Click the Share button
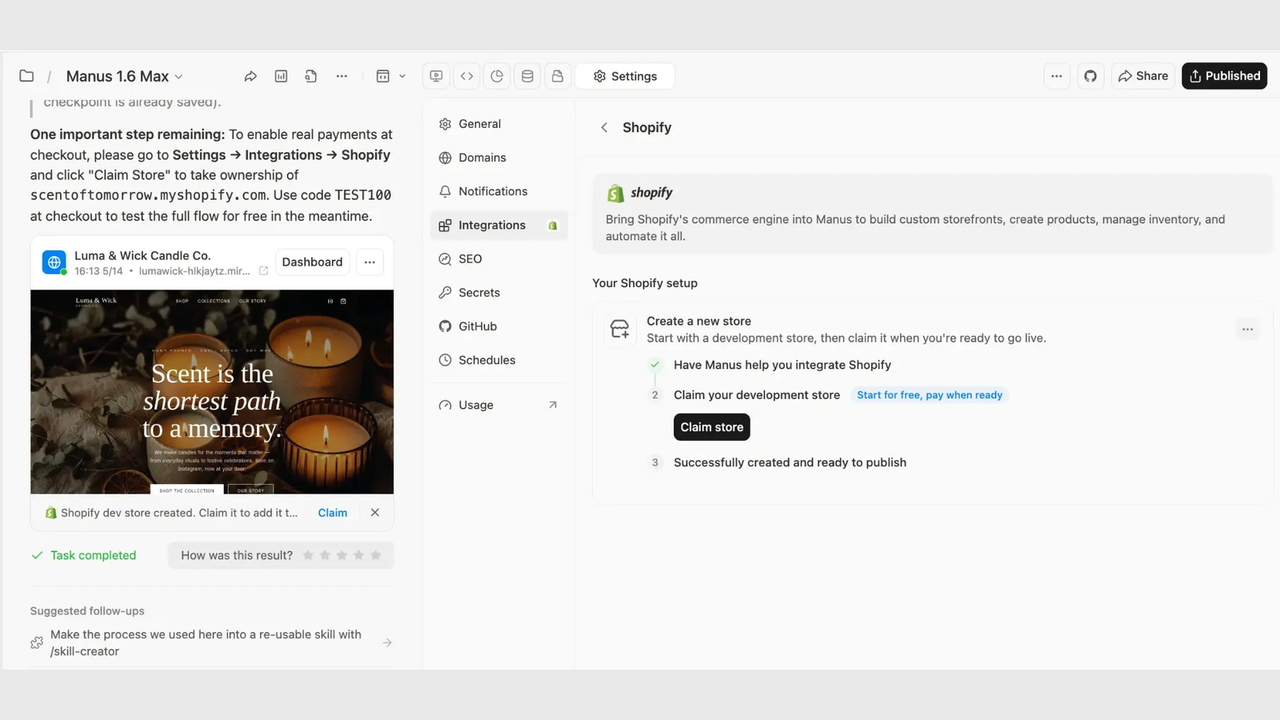The width and height of the screenshot is (1280, 720). pos(1143,76)
